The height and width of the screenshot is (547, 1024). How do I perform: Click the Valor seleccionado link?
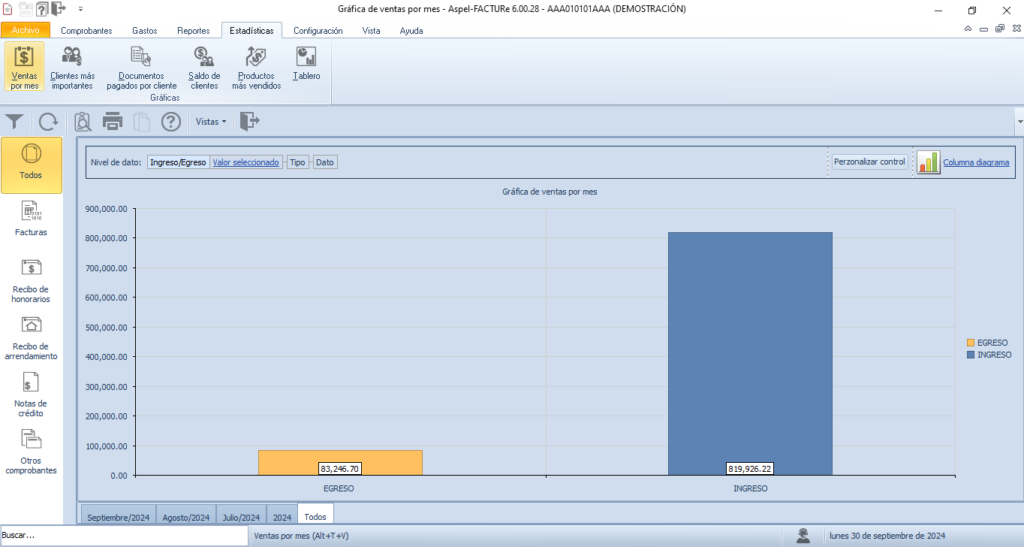click(246, 162)
